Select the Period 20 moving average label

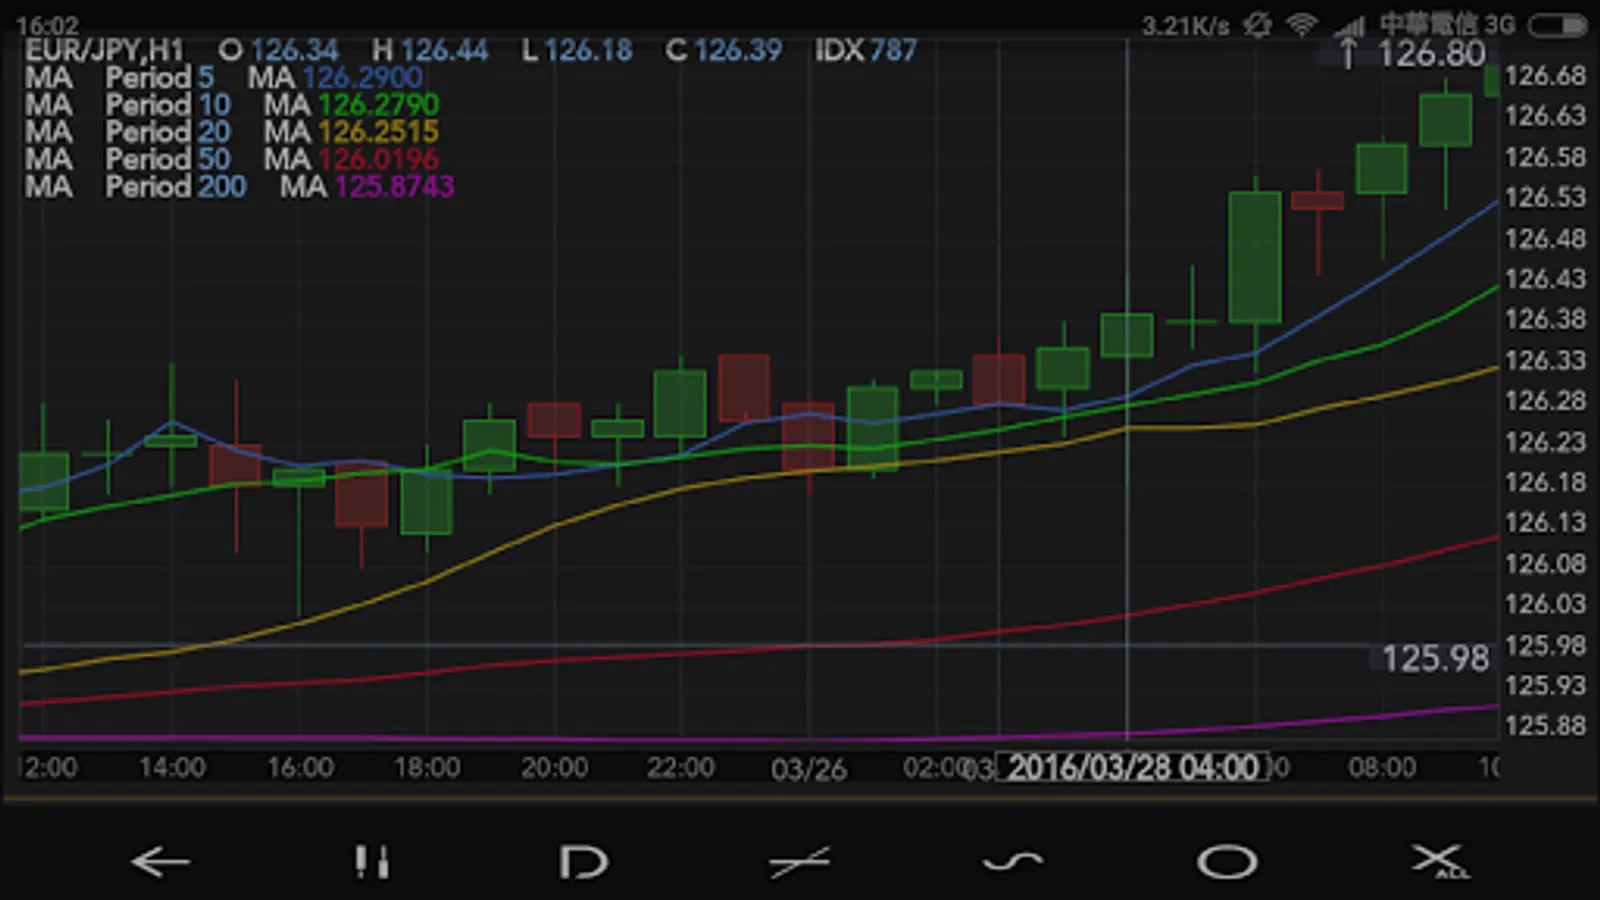coord(168,131)
